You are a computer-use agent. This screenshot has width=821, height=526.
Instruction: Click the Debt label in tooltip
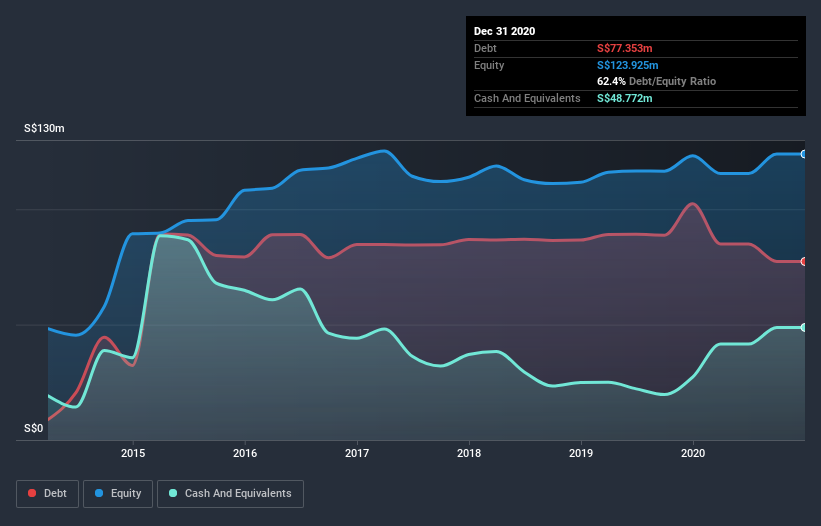coord(485,49)
